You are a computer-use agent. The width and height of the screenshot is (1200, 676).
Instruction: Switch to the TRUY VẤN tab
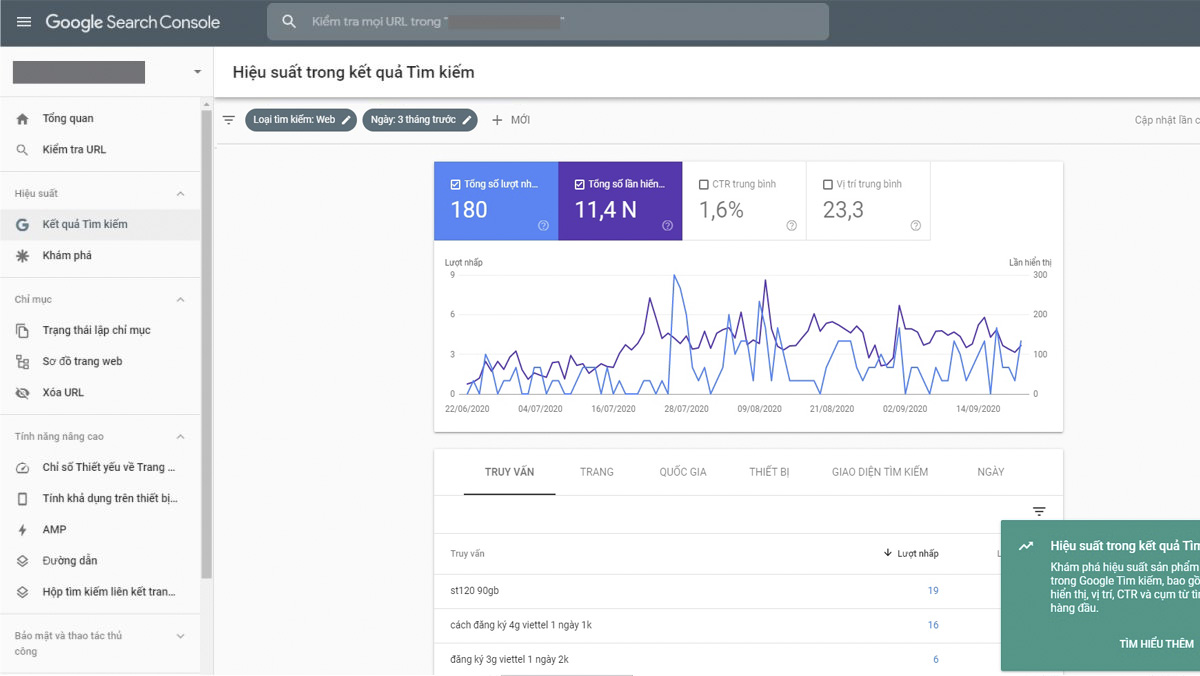click(510, 472)
